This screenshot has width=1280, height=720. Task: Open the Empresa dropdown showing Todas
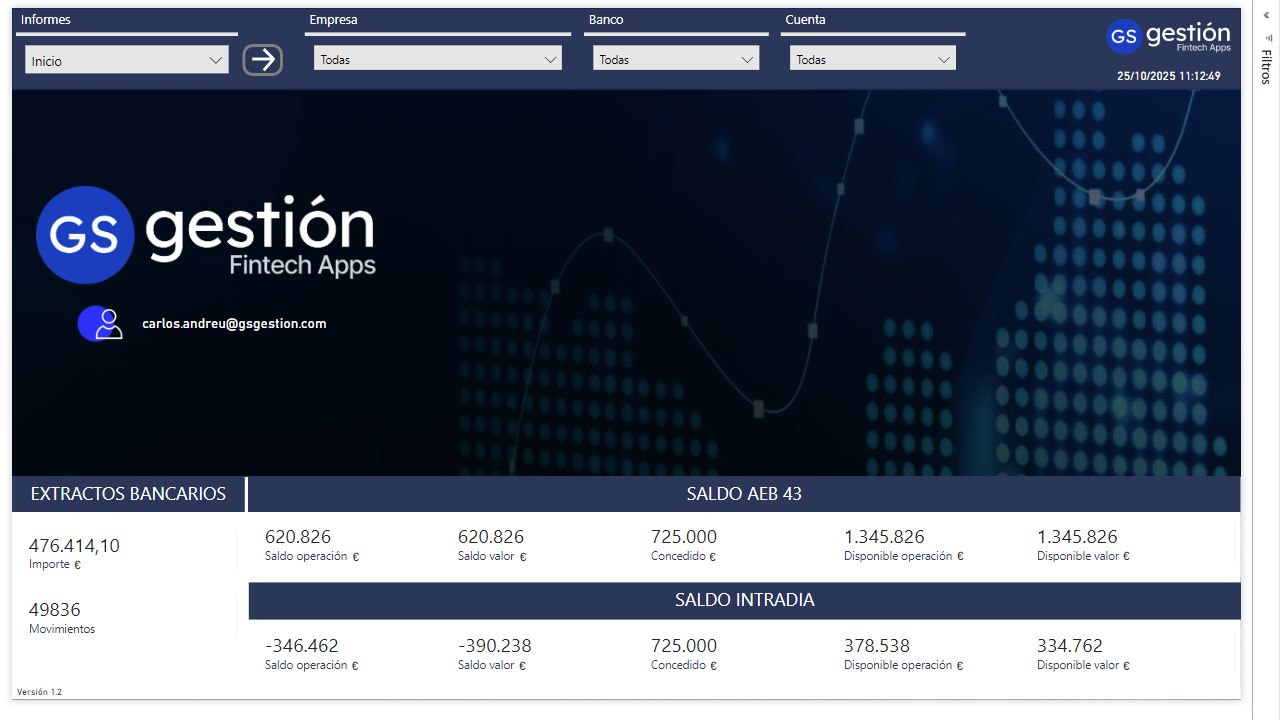pos(438,59)
